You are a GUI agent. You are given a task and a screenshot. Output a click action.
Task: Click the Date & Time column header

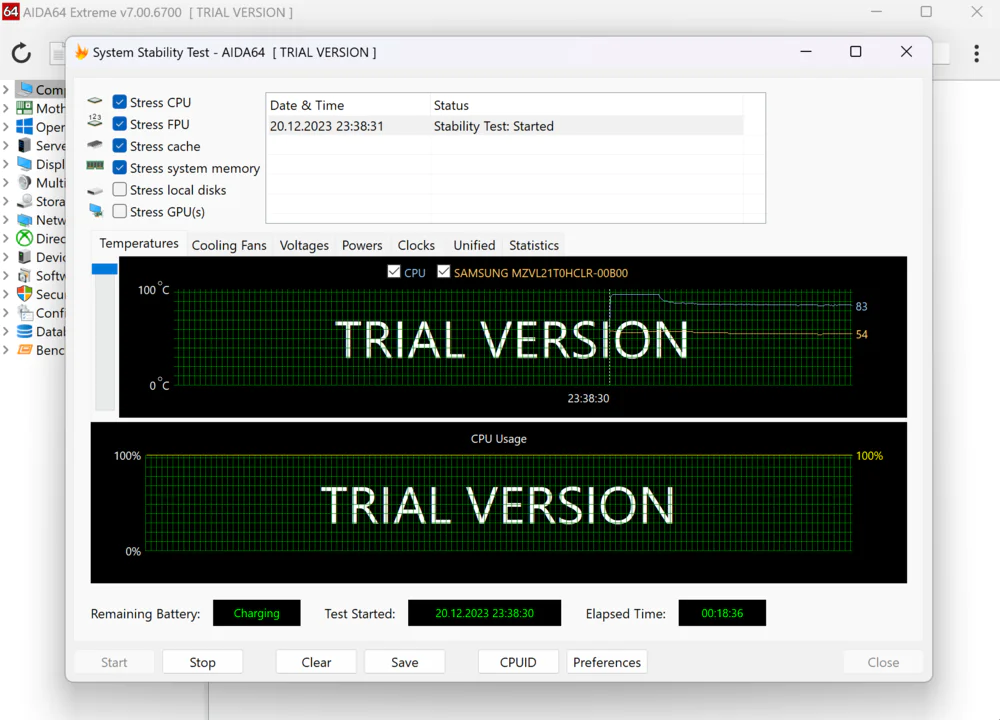point(349,105)
